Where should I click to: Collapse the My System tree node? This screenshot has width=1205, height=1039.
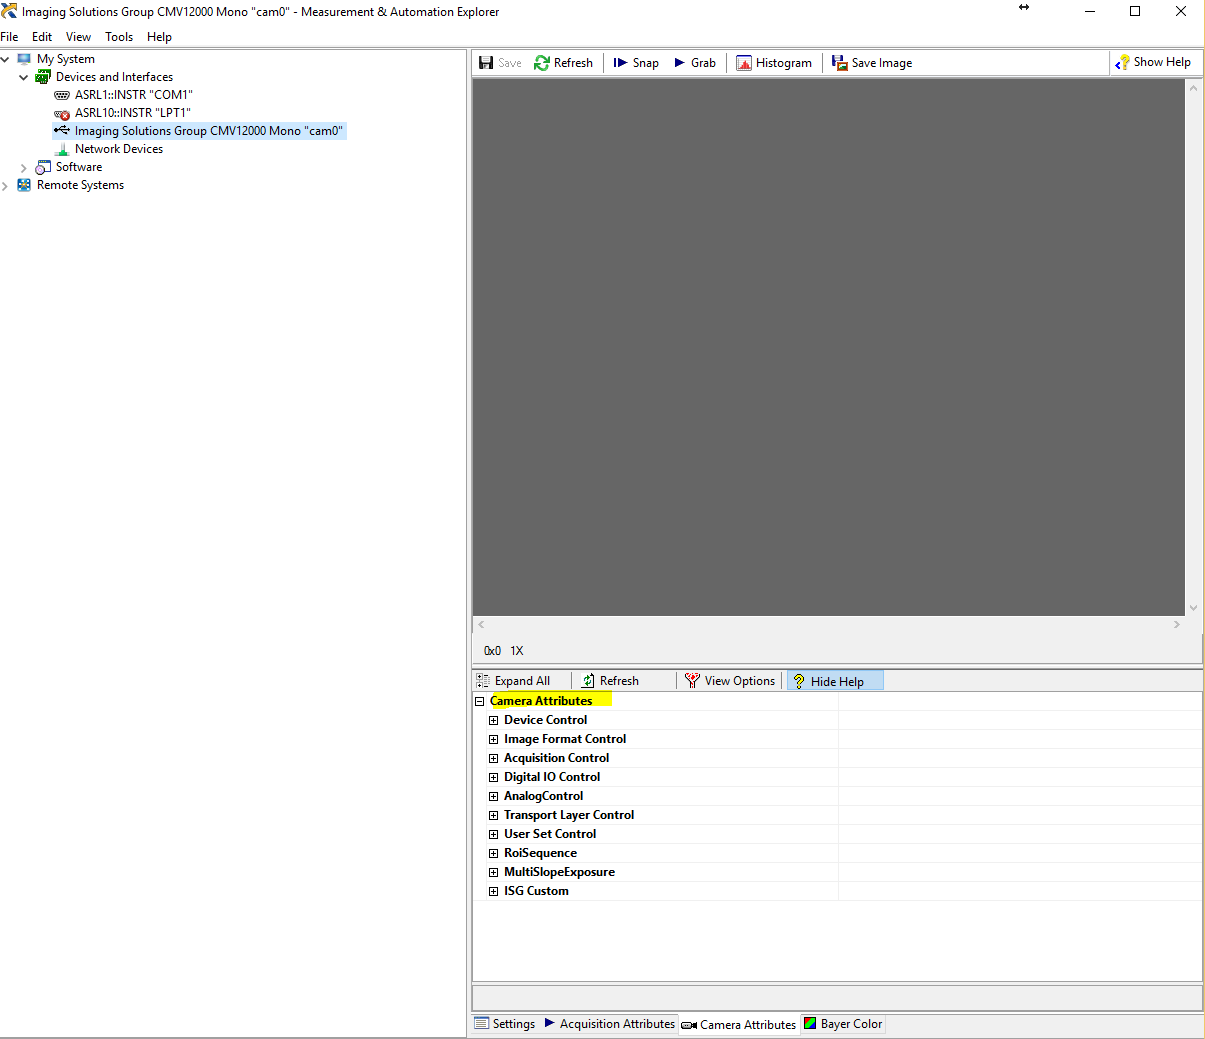(x=5, y=59)
